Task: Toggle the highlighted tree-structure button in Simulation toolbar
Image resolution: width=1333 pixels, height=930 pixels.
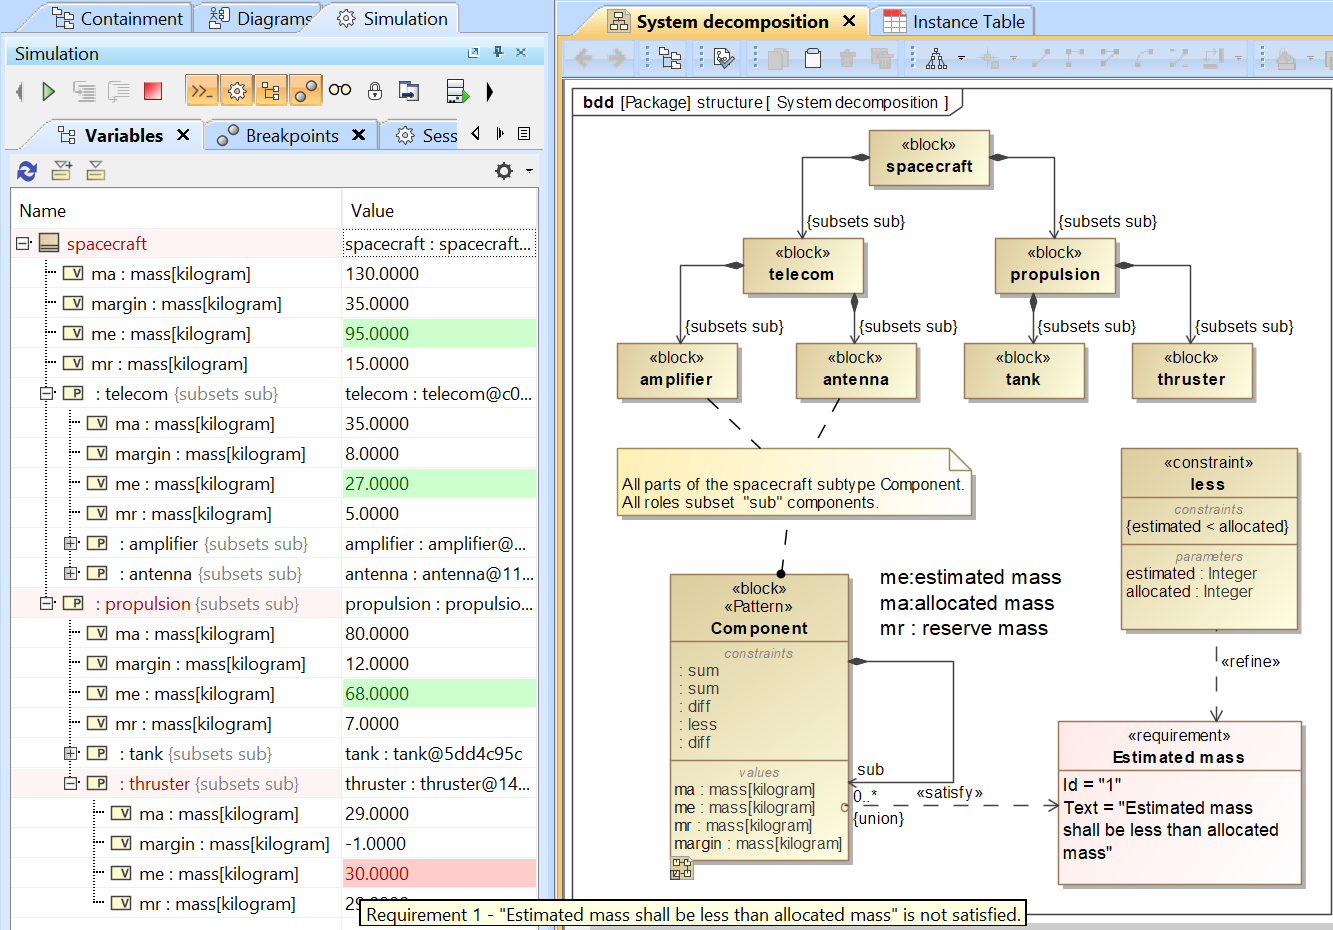Action: (x=271, y=92)
